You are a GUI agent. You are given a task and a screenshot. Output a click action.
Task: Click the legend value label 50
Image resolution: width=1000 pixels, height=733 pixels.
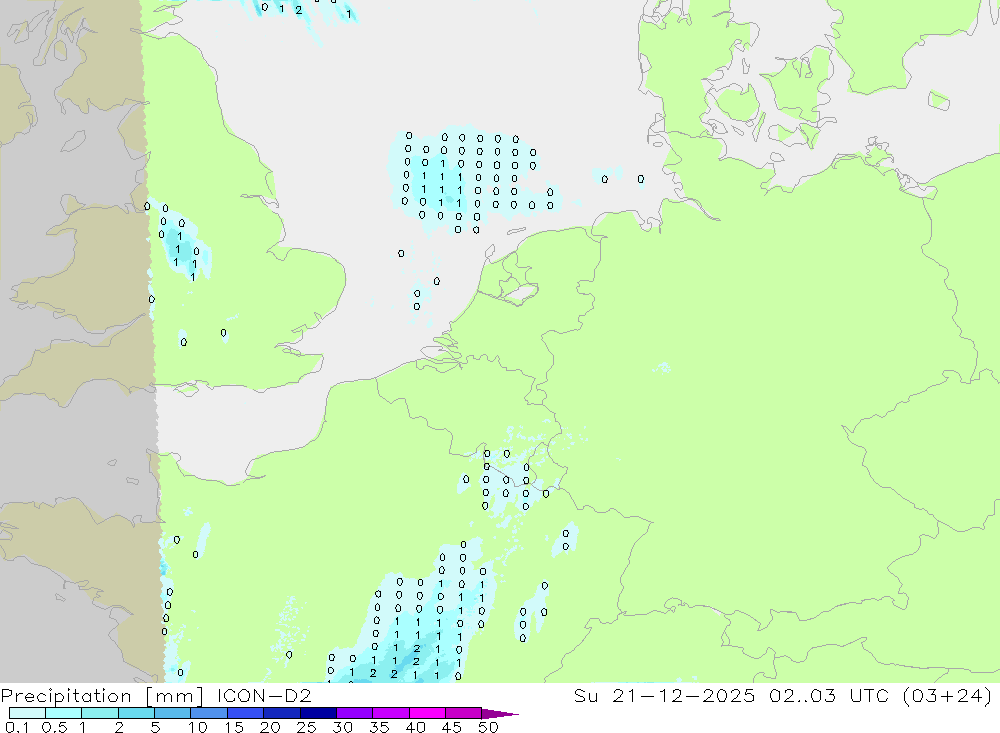pos(488,727)
